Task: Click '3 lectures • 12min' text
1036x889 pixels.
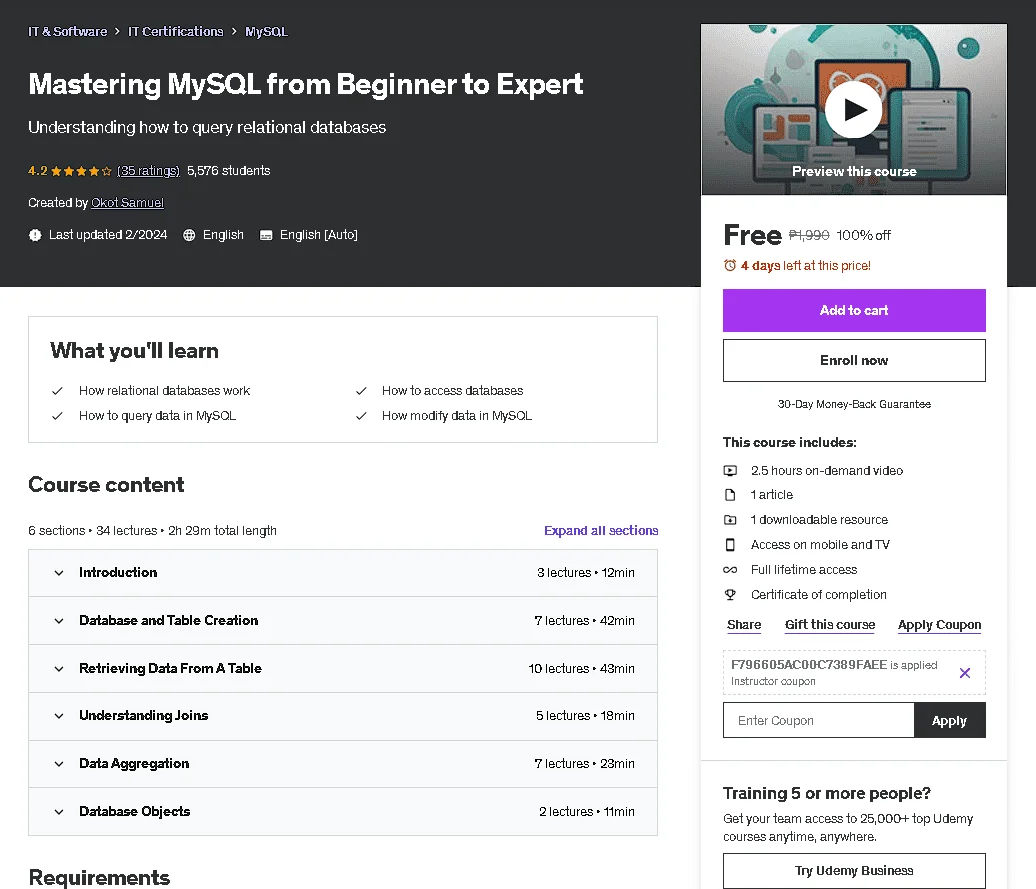Action: 585,573
